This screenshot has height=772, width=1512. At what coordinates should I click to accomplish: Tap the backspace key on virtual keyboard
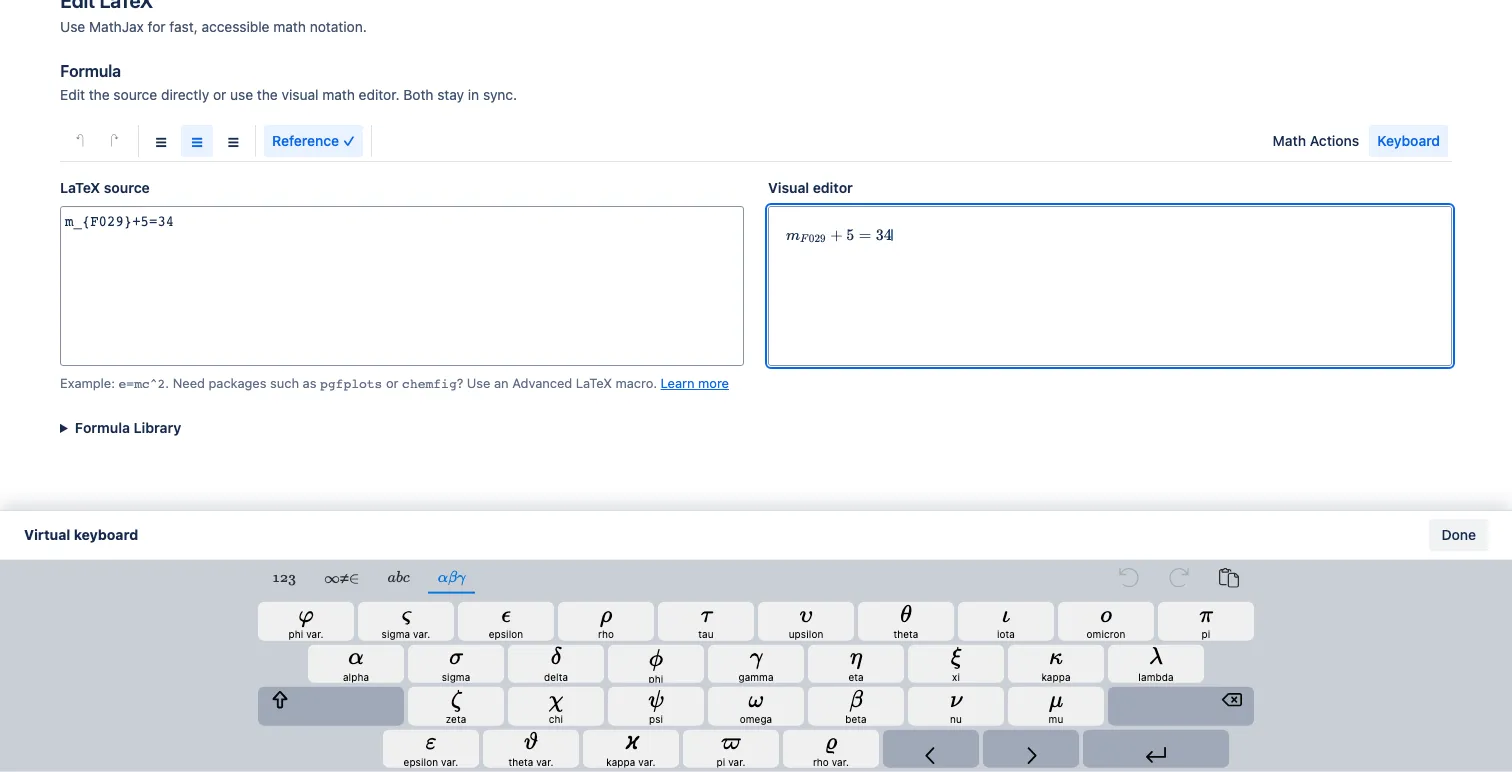tap(1181, 706)
